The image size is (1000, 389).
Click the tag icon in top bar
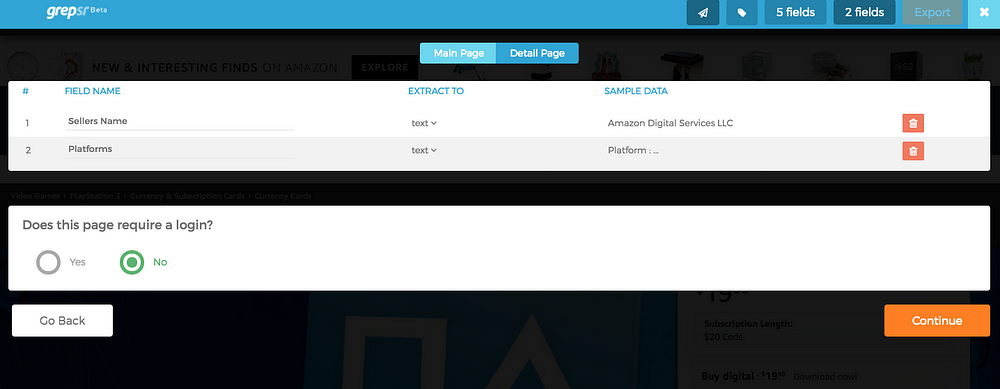pos(742,13)
